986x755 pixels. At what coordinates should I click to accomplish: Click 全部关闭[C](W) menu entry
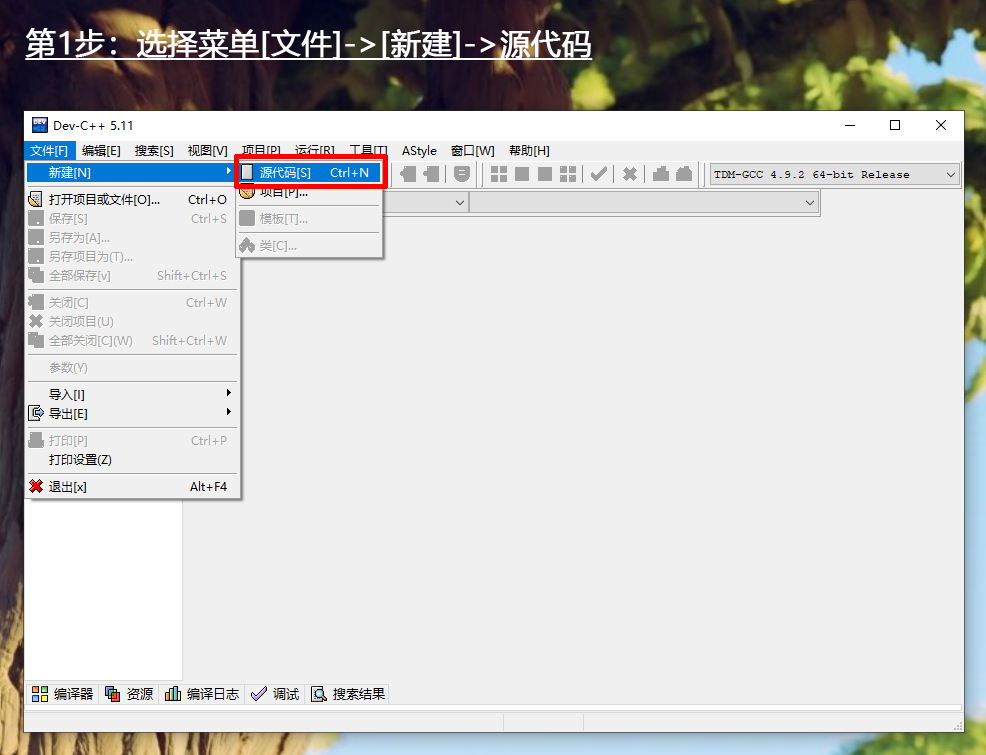(131, 340)
